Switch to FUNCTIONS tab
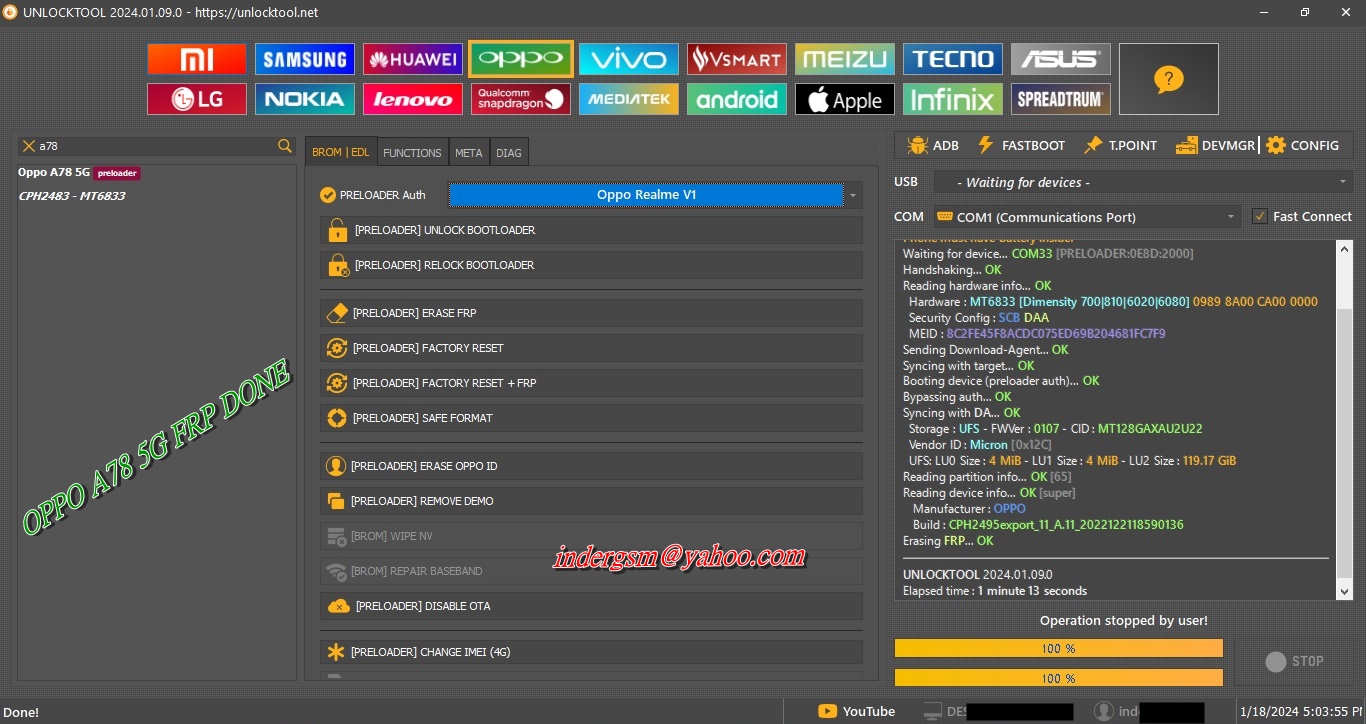The height and width of the screenshot is (724, 1366). pyautogui.click(x=412, y=152)
